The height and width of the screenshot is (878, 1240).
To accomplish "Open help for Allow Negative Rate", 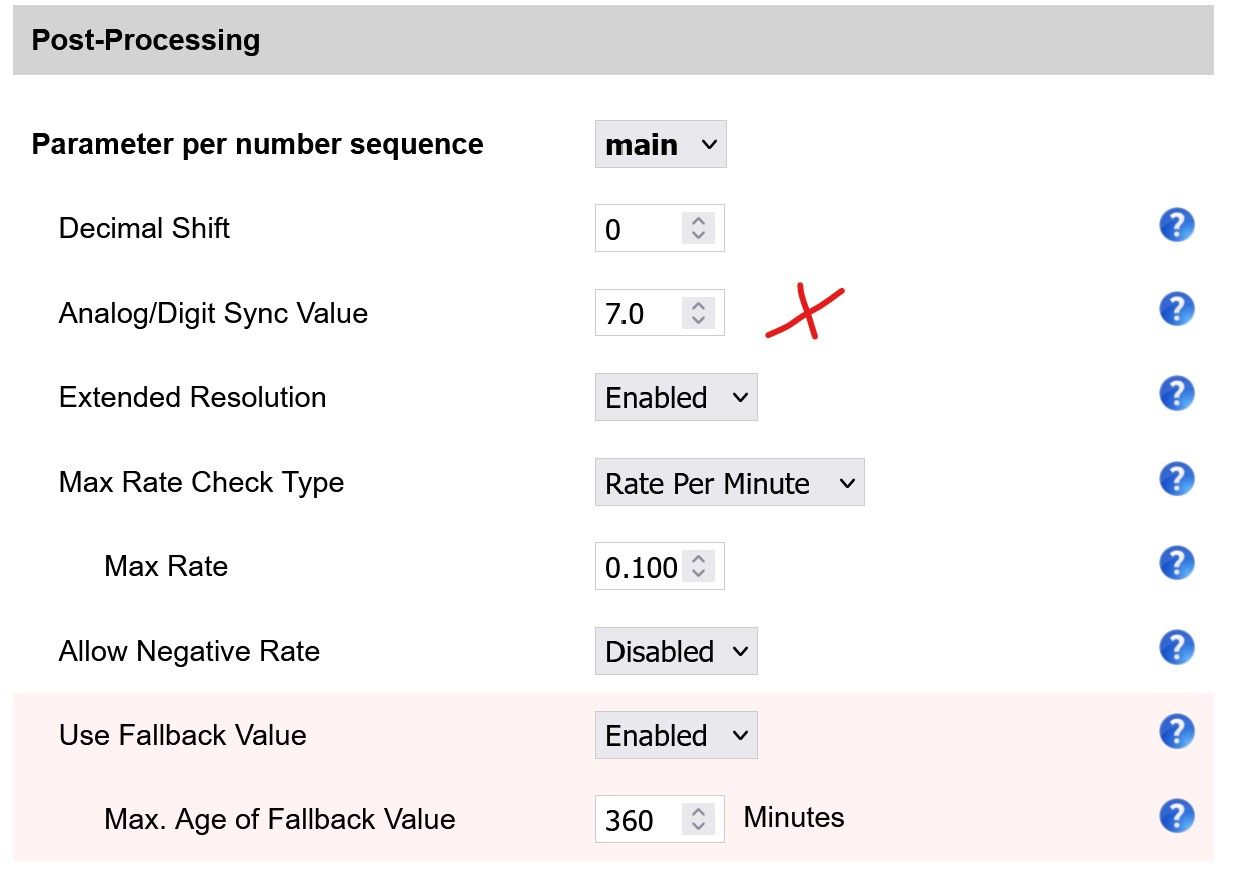I will pos(1177,647).
